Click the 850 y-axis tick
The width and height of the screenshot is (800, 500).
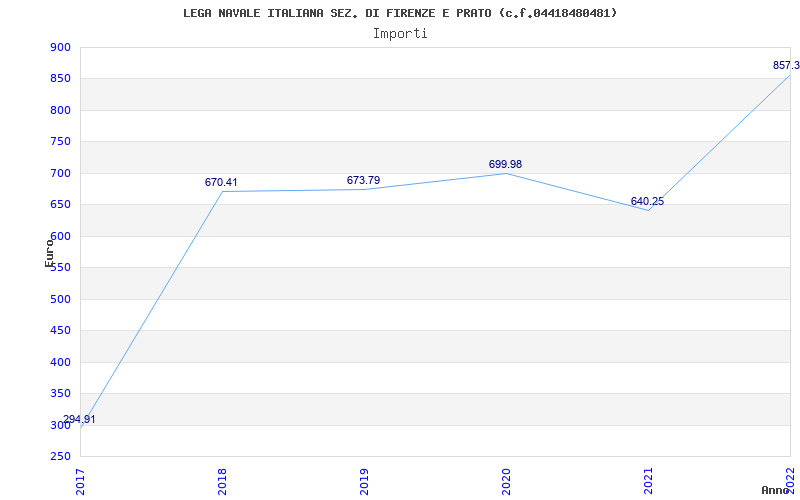click(x=60, y=79)
